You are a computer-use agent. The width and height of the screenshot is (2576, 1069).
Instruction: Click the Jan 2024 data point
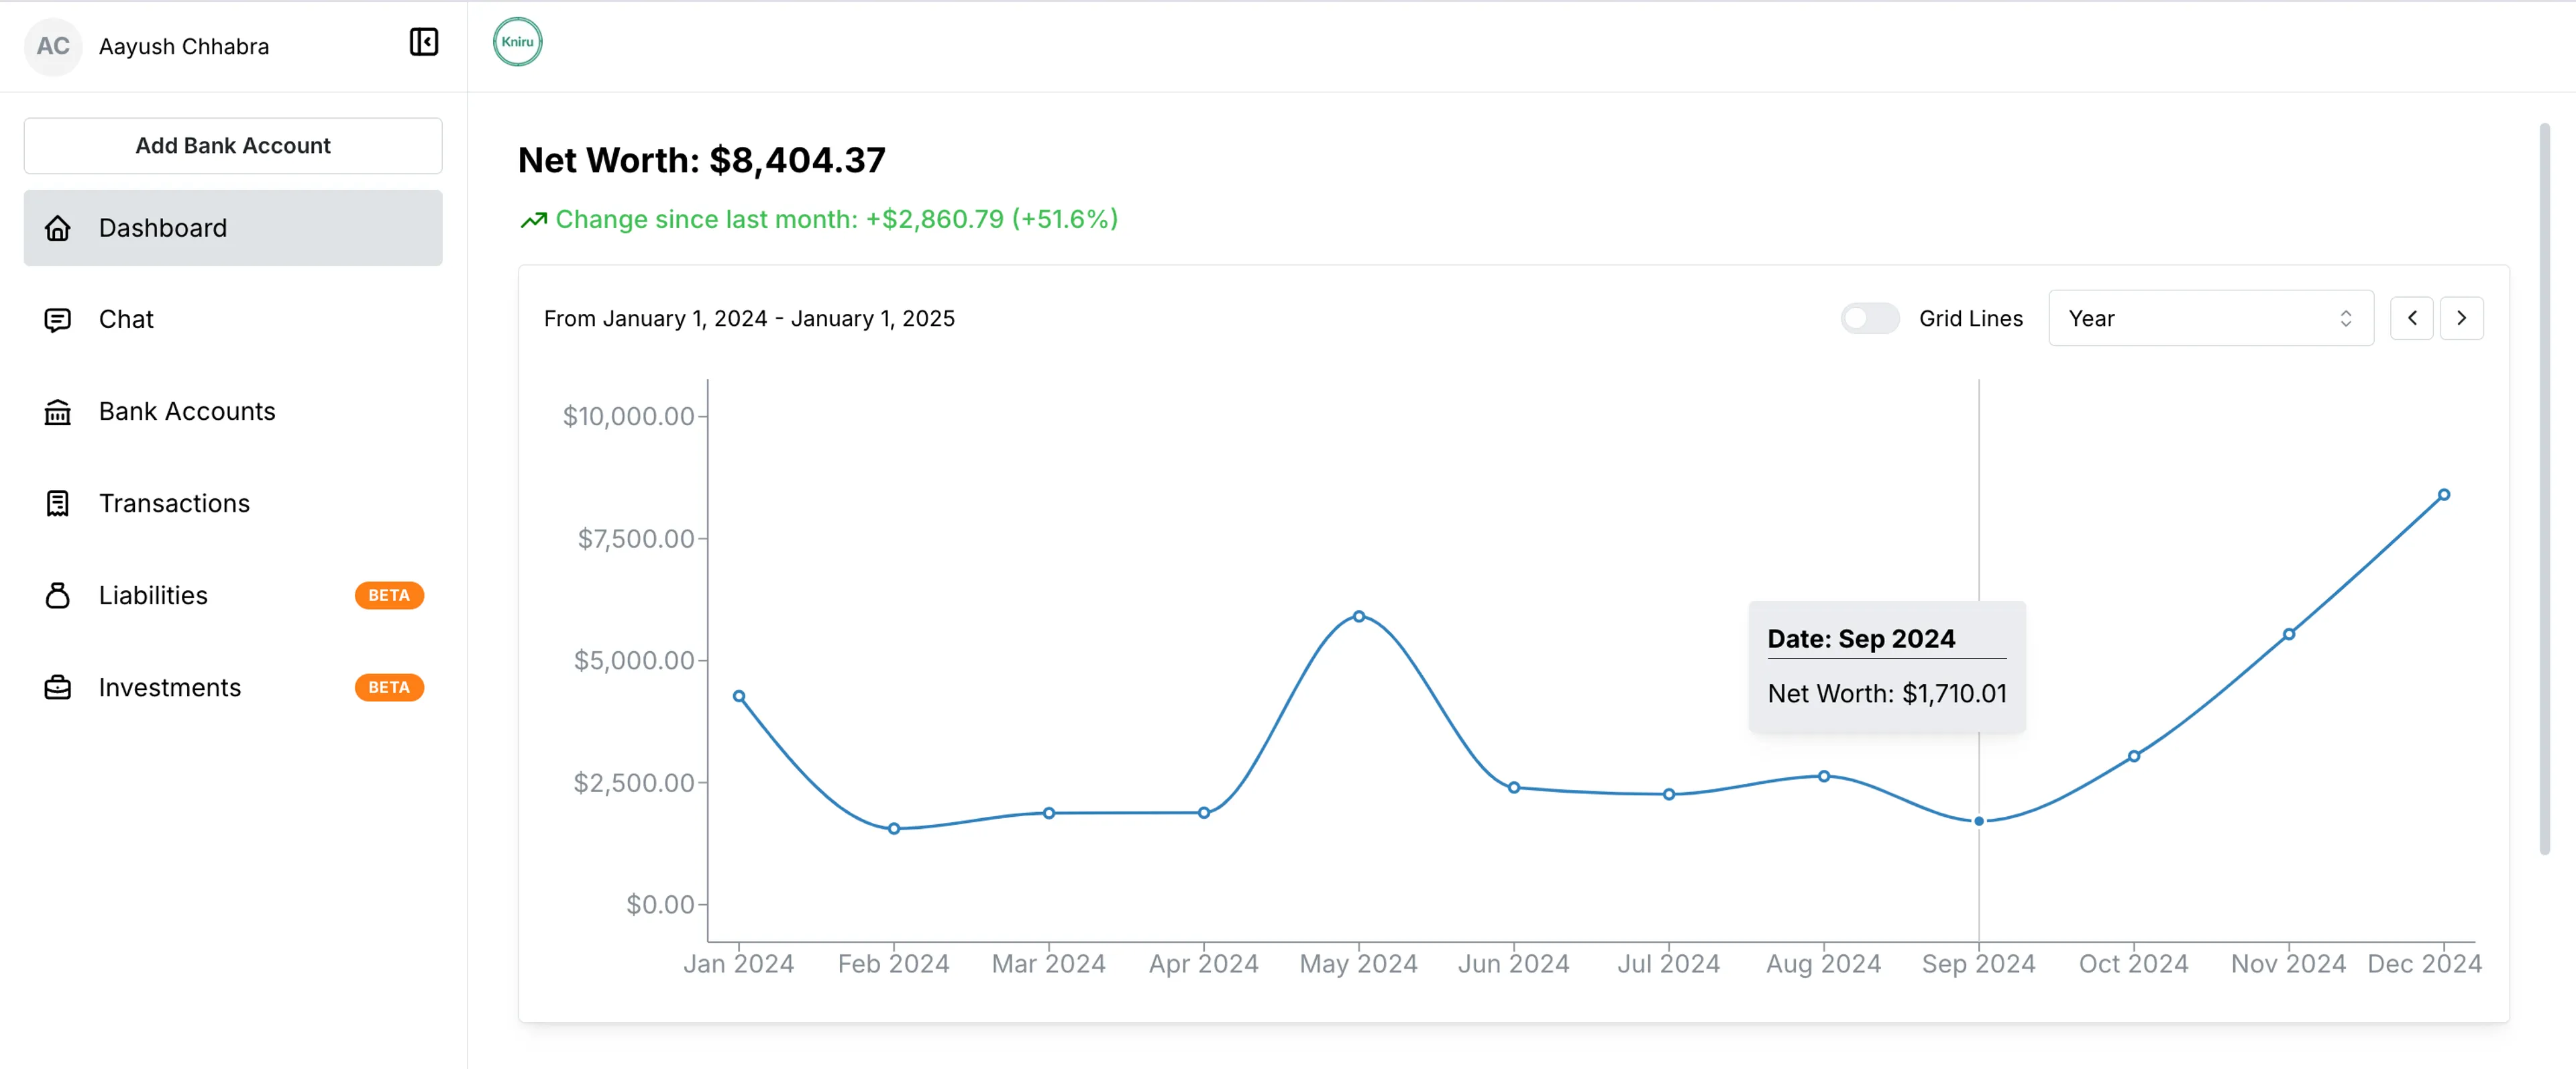coord(739,697)
